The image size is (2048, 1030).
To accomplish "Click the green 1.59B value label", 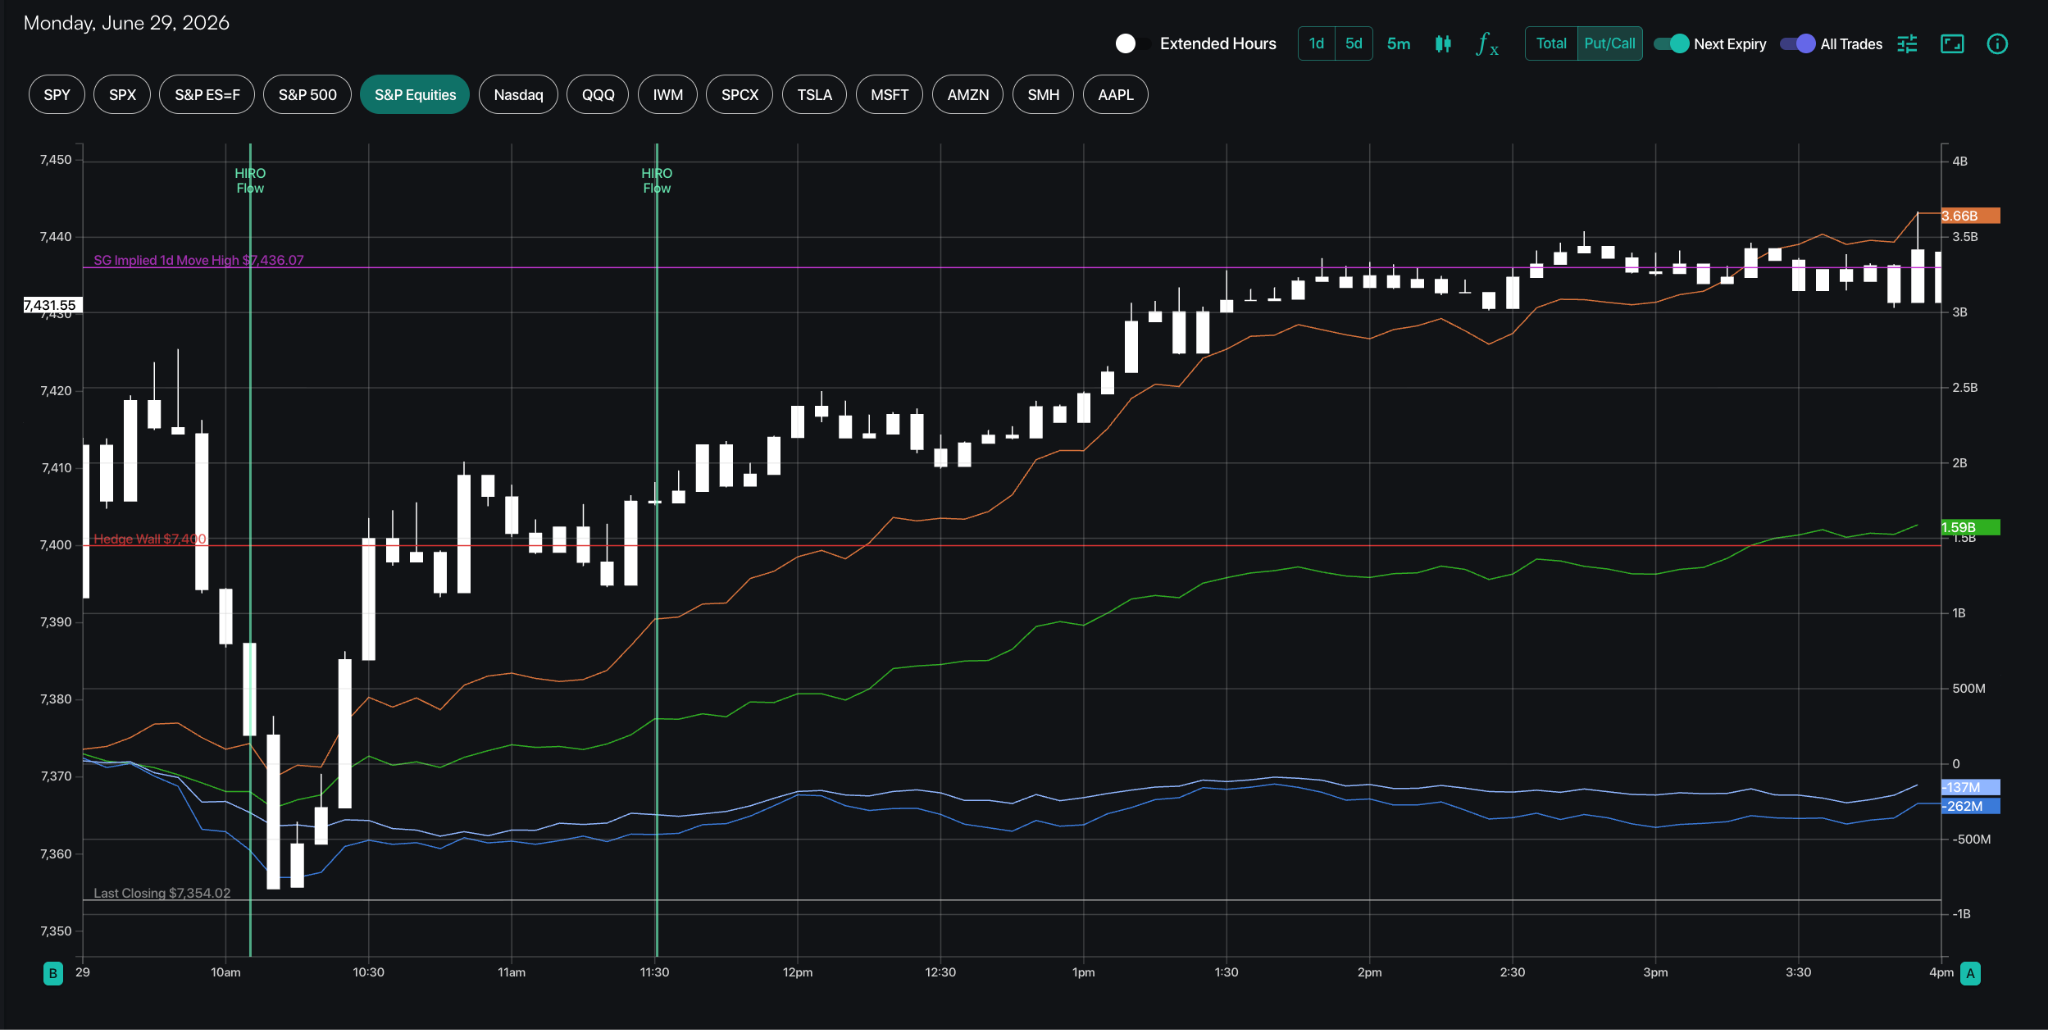I will [1970, 527].
